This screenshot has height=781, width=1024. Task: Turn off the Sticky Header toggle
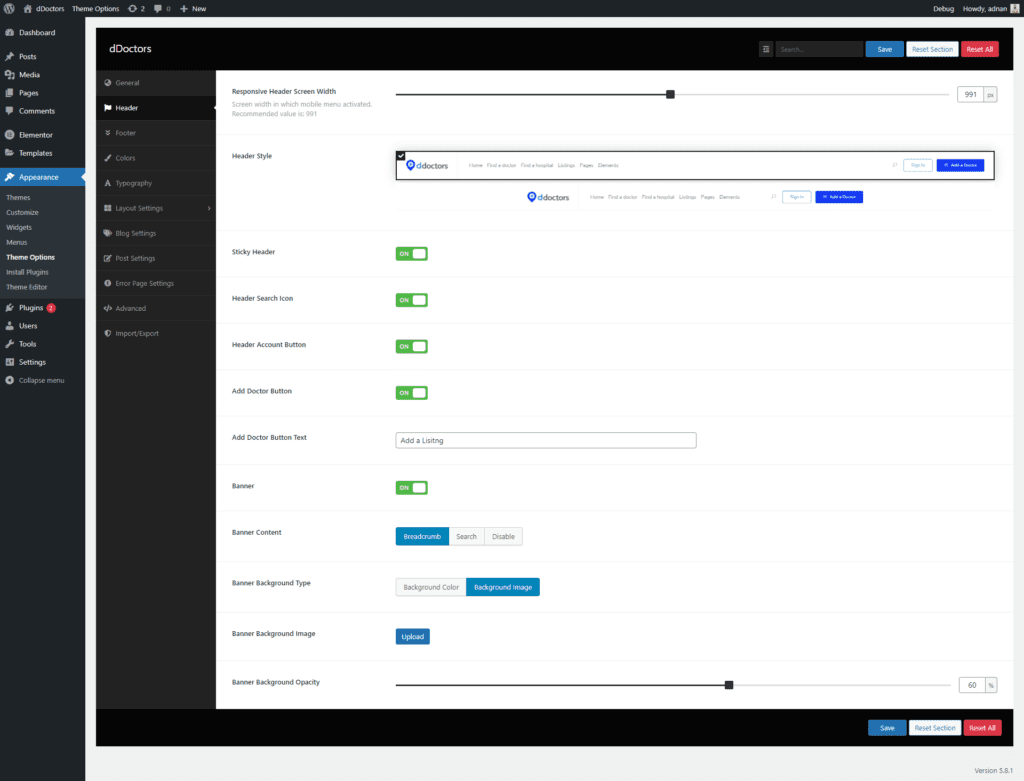(411, 254)
